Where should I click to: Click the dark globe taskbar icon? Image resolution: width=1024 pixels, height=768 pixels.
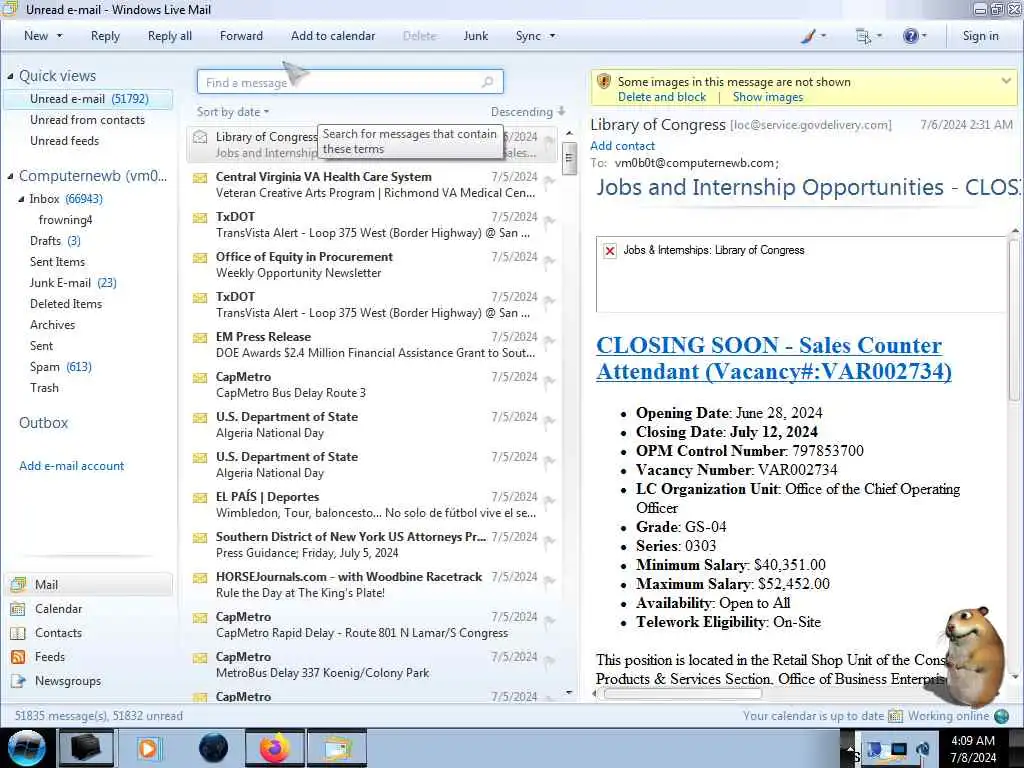[214, 748]
